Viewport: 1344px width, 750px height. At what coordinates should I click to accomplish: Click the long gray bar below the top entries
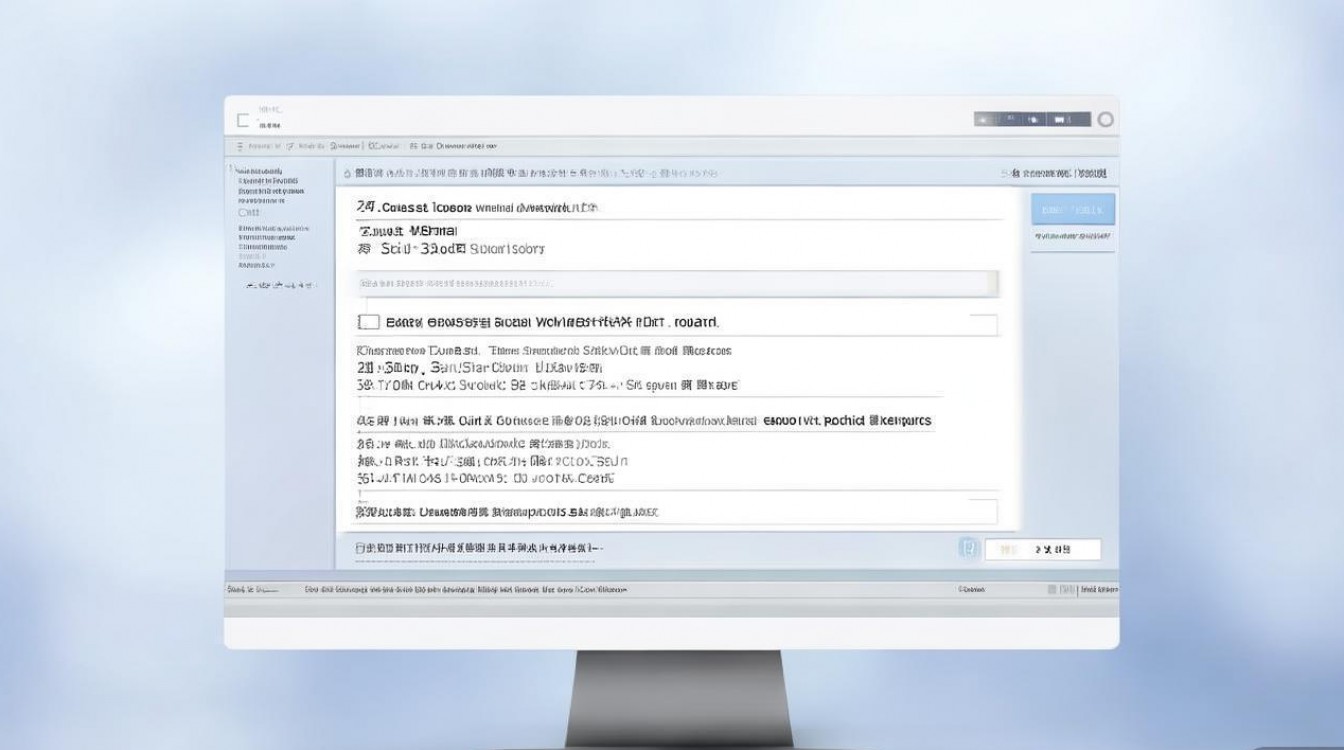[677, 284]
